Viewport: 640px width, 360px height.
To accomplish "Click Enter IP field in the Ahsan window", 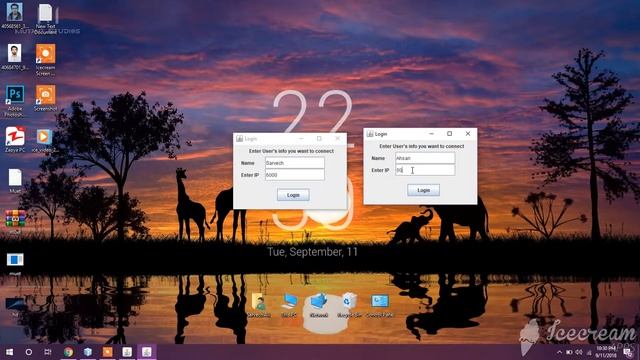I will coord(425,170).
